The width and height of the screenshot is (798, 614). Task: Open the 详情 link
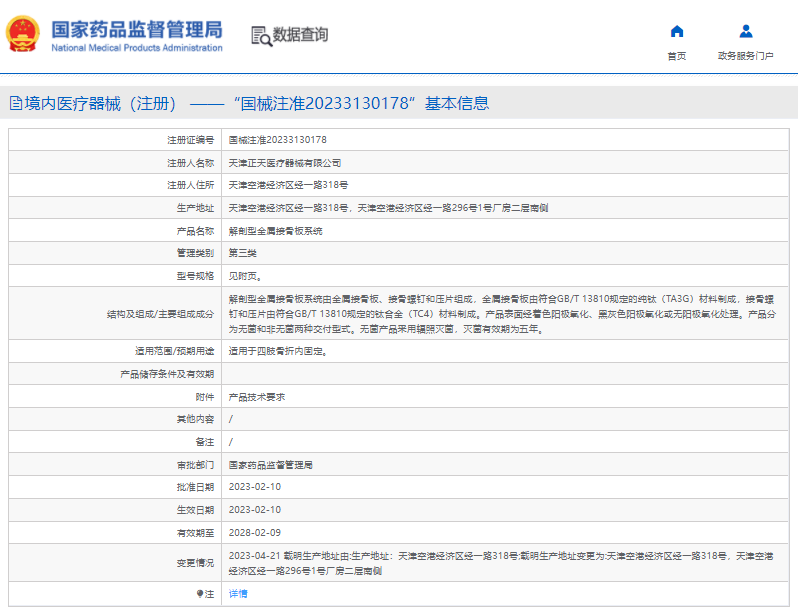(238, 594)
